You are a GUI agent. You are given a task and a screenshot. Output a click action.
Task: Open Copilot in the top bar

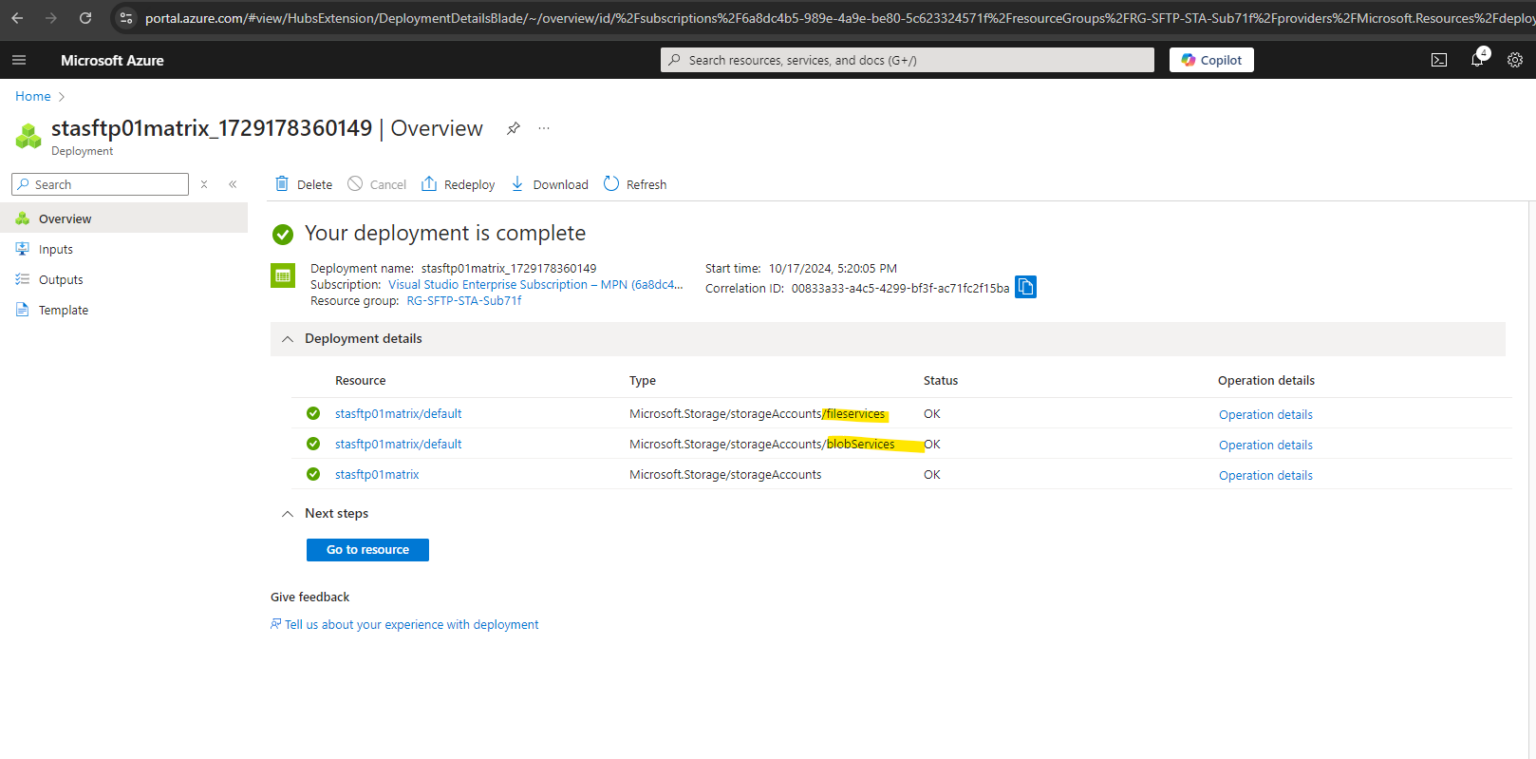[1211, 60]
